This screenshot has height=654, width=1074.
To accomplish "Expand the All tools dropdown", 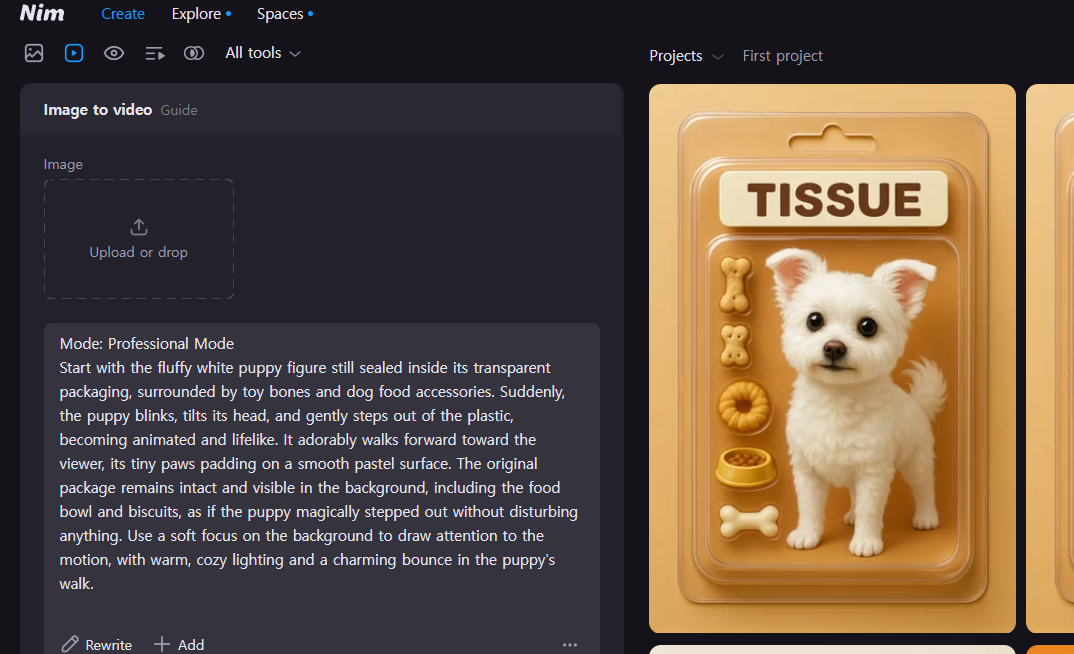I will coord(263,53).
